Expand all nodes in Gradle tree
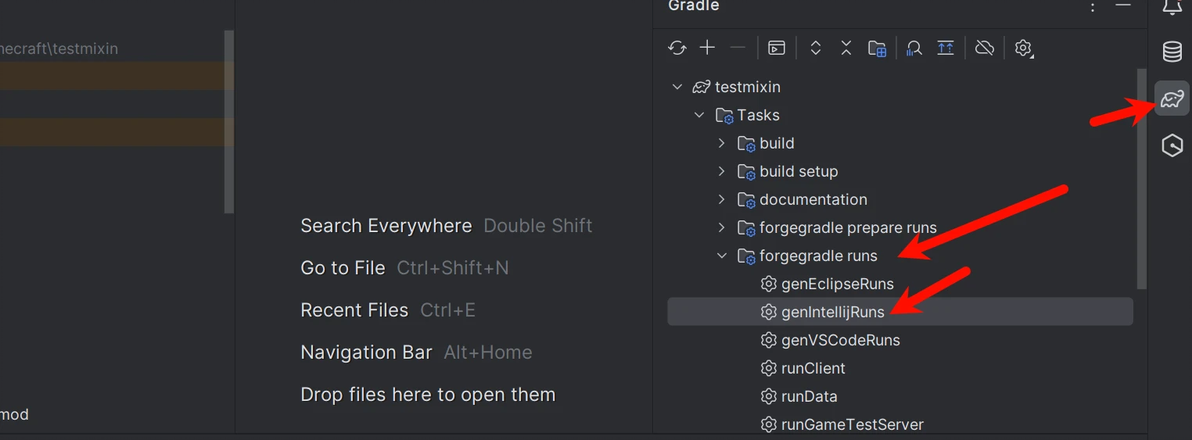The width and height of the screenshot is (1192, 440). tap(815, 48)
